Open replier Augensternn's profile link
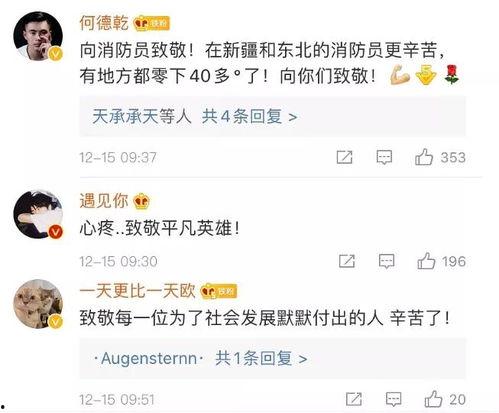This screenshot has height=413, width=499. point(149,359)
